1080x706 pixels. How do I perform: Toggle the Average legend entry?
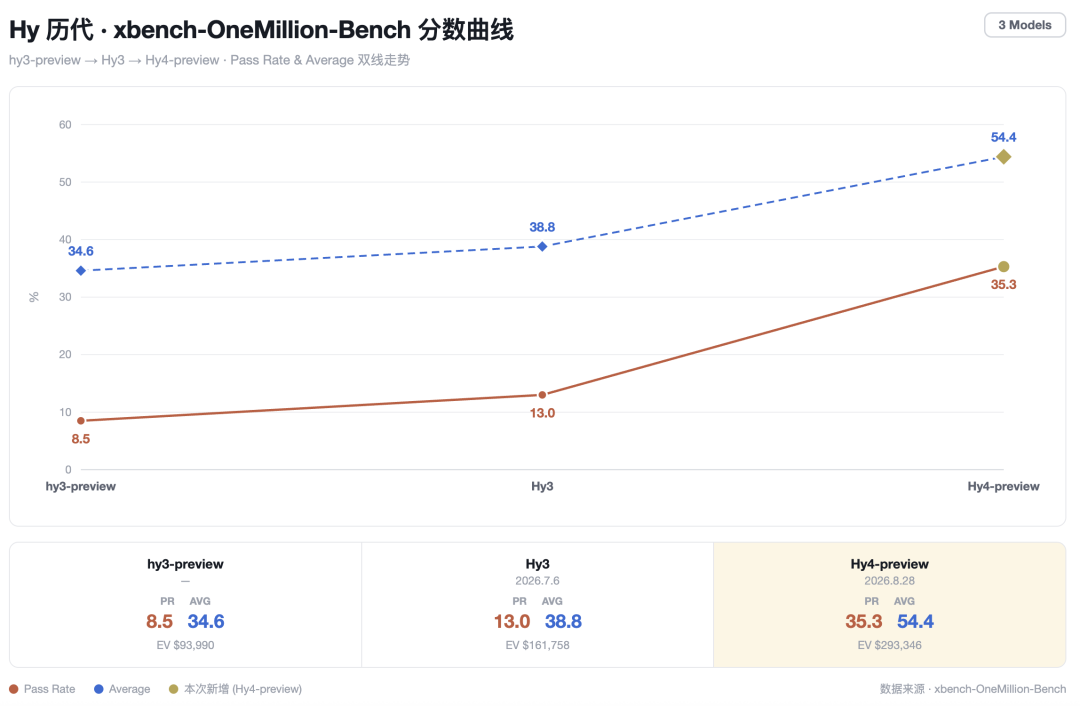tap(122, 689)
